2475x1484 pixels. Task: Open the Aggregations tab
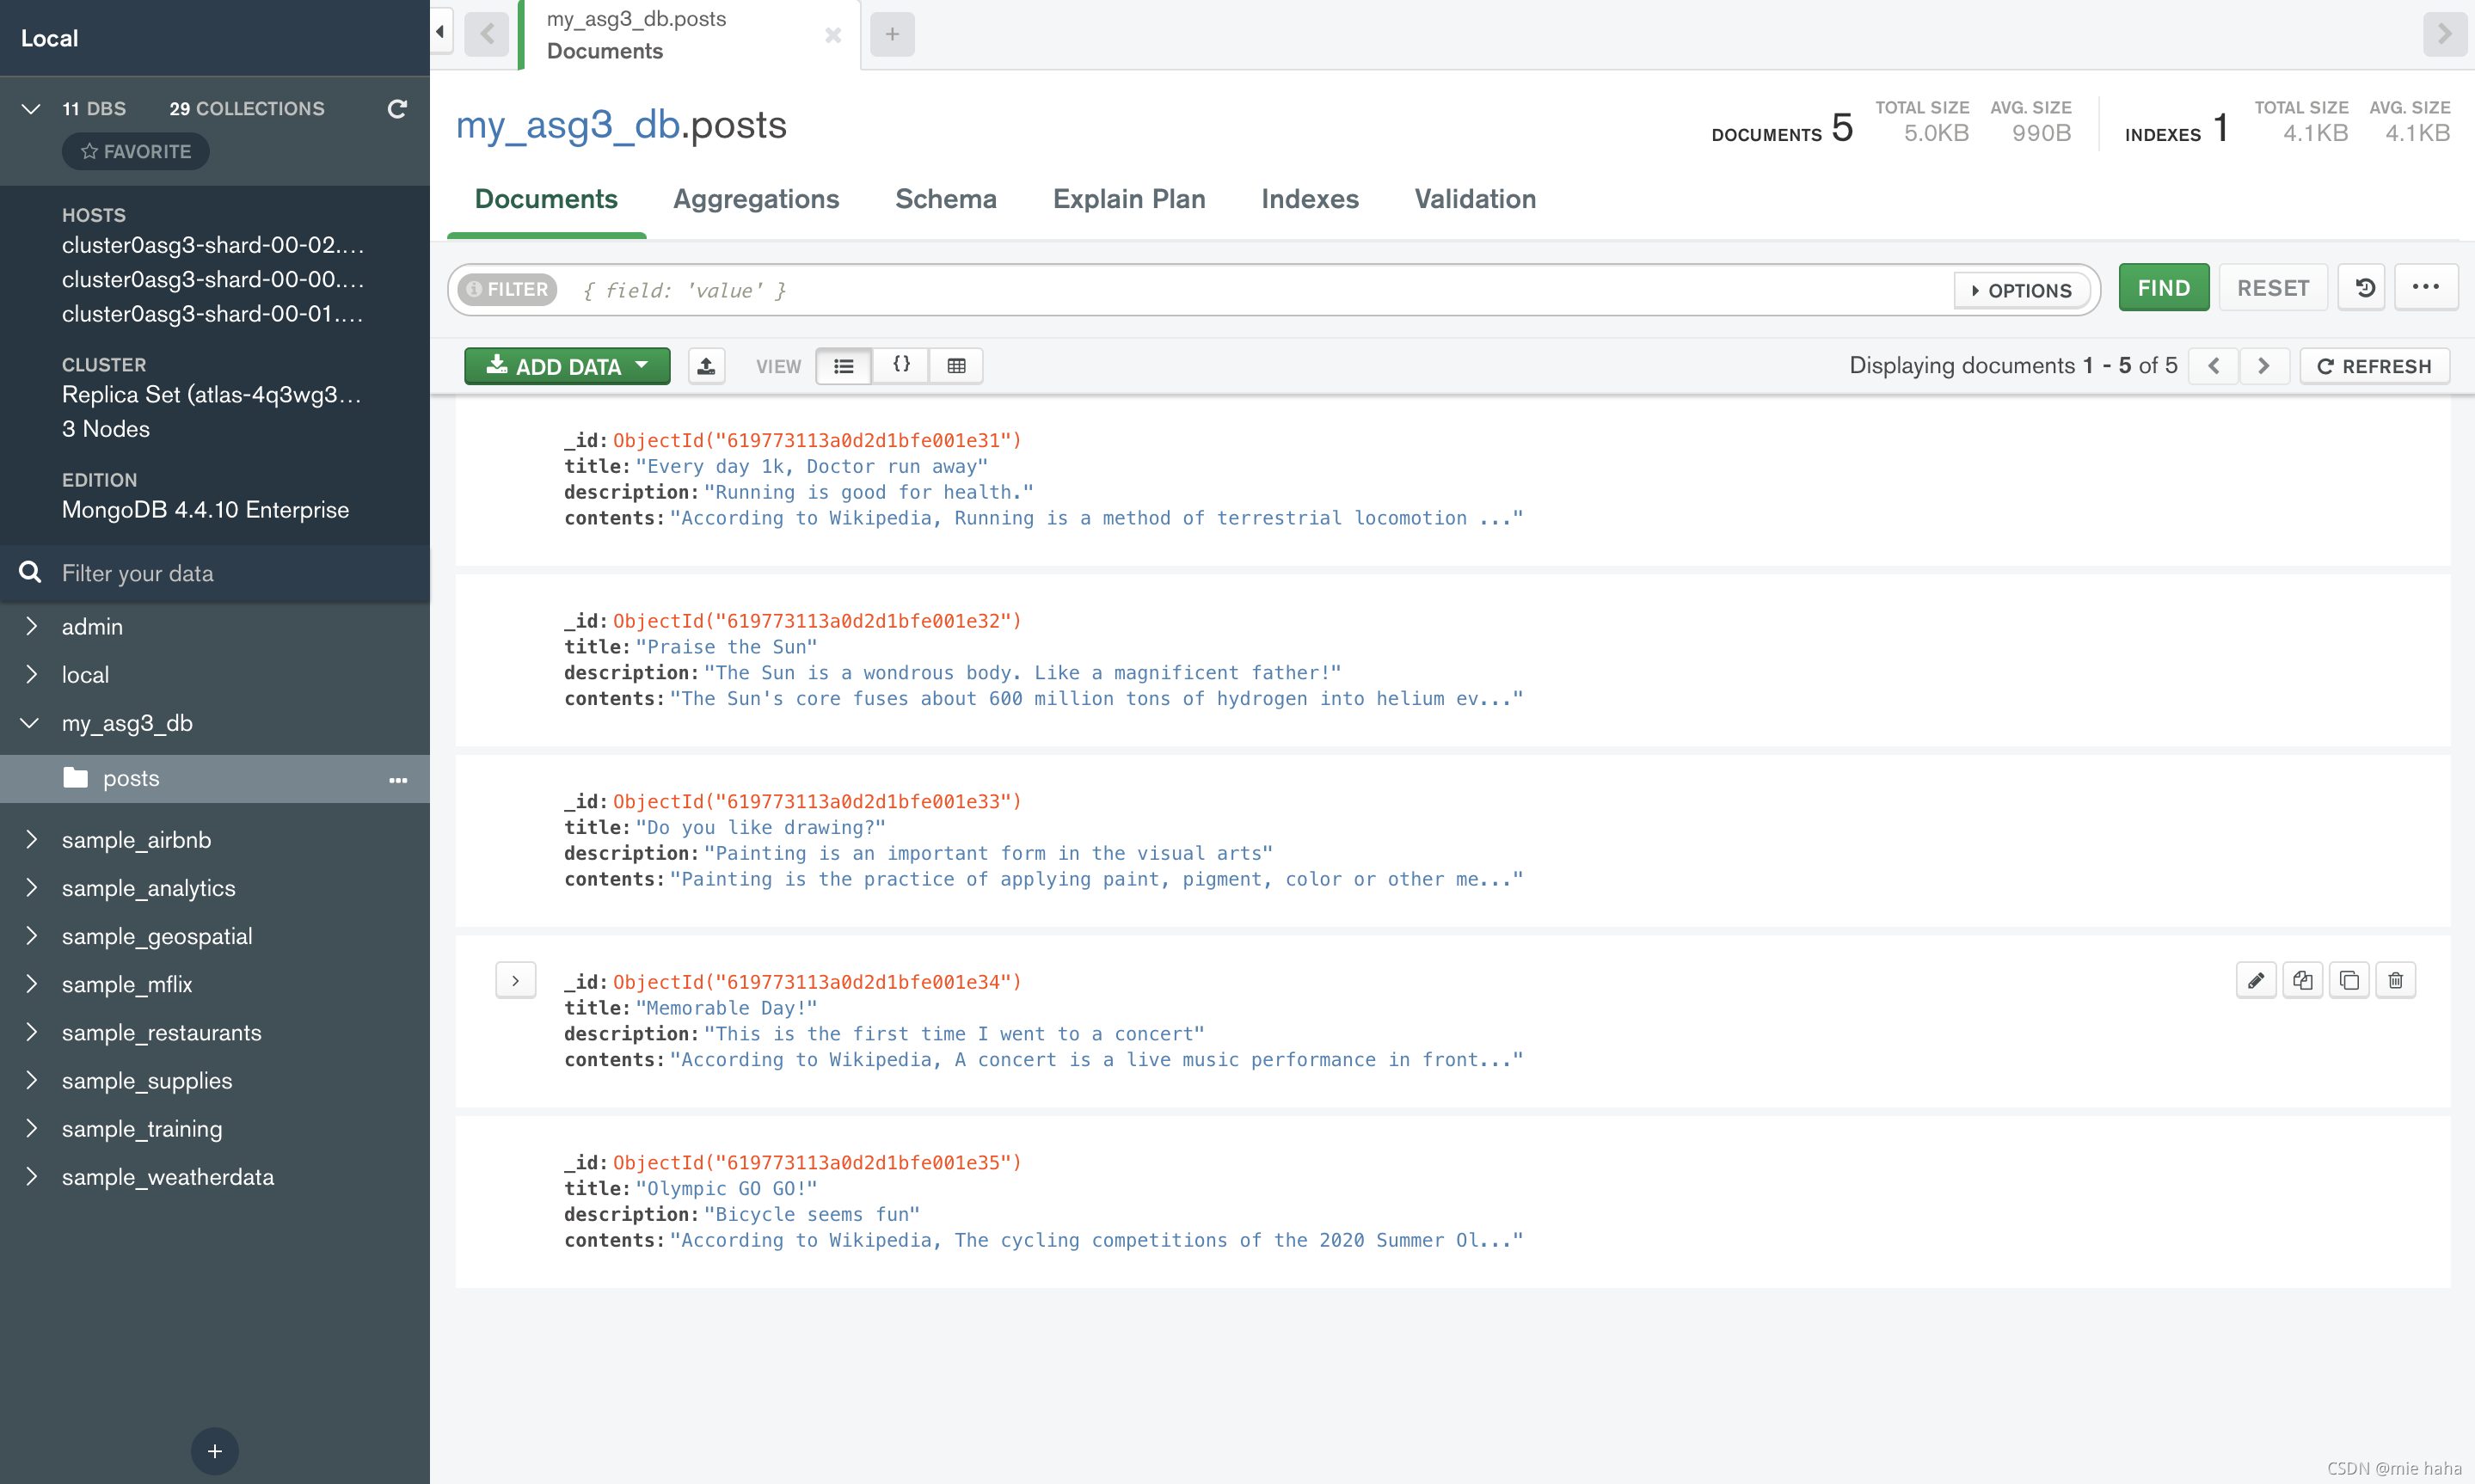(756, 199)
